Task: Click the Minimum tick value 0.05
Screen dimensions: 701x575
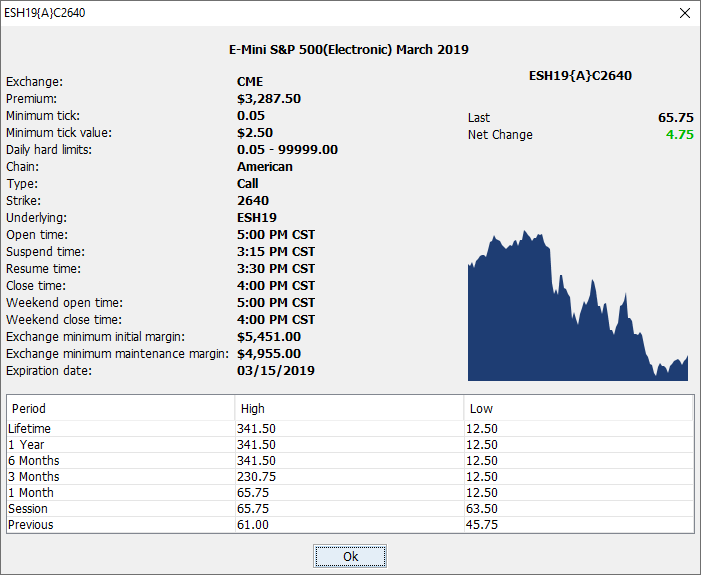Action: coord(251,115)
